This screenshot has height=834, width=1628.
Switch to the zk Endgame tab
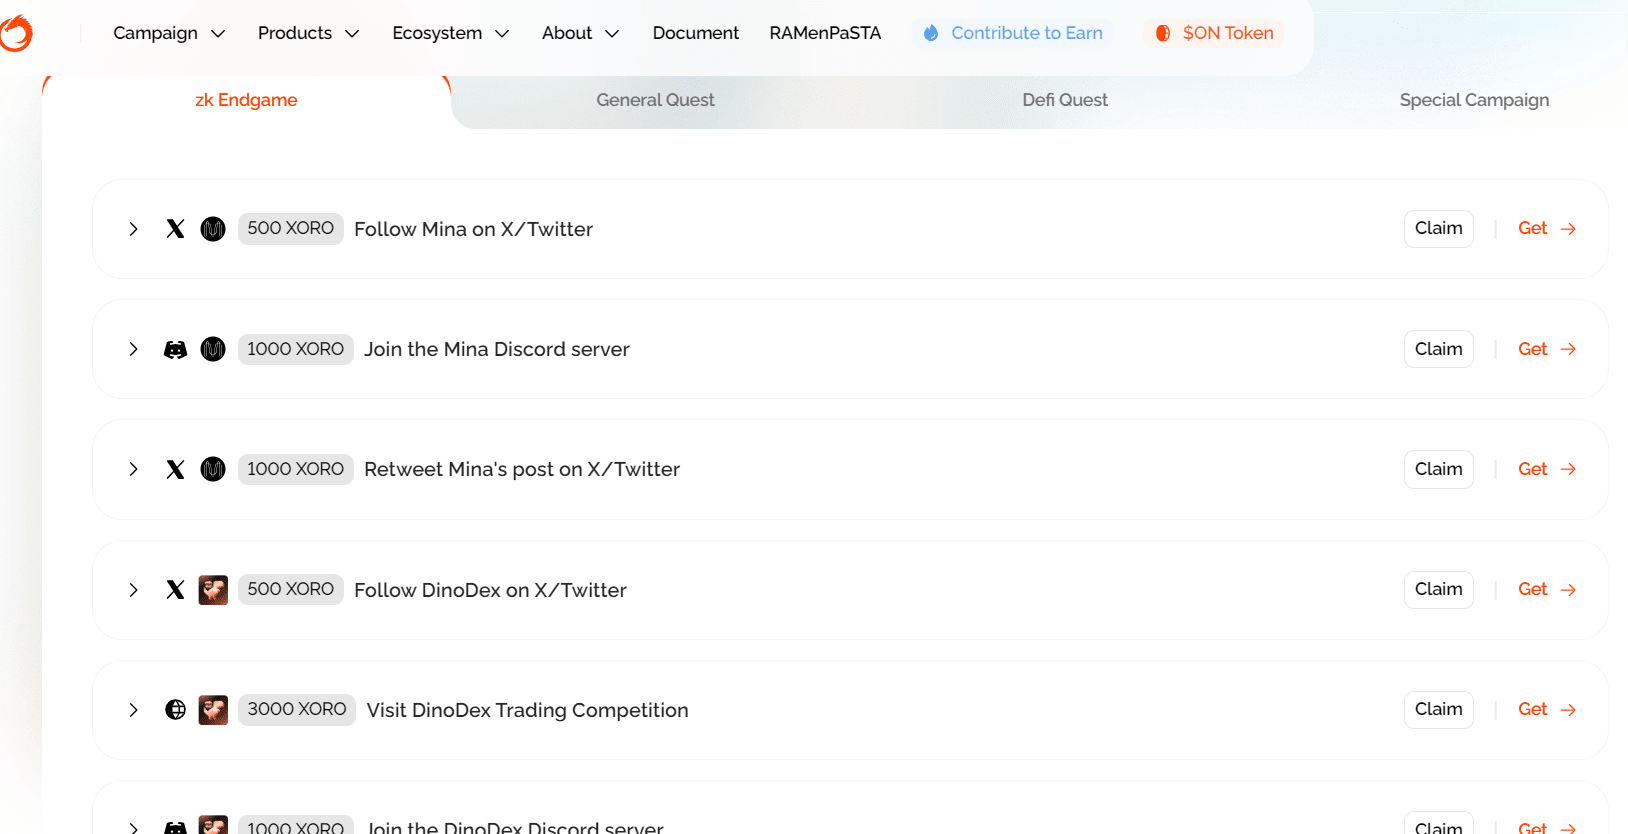point(246,100)
